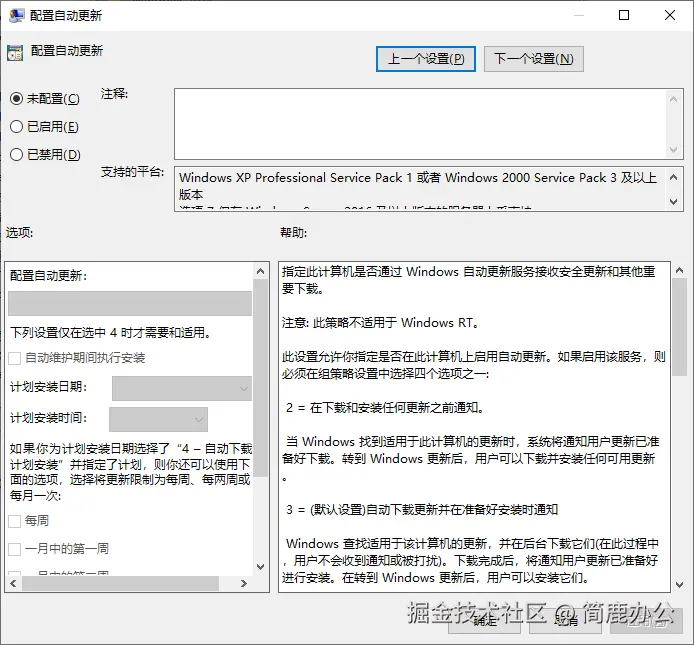
Task: Click the help line '2 = 在下载和安装任何更新之前通知。'
Action: point(385,407)
